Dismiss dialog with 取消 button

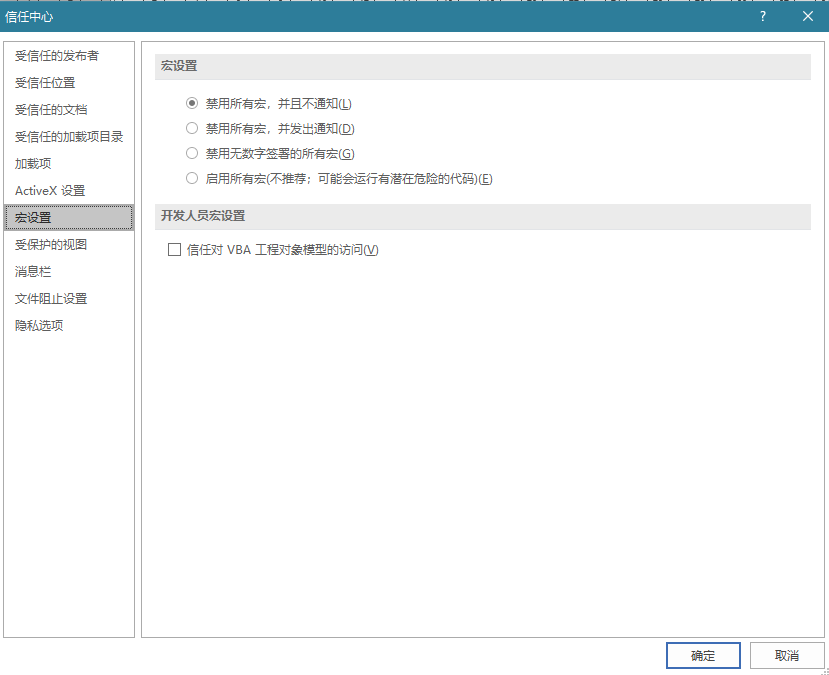coord(787,655)
